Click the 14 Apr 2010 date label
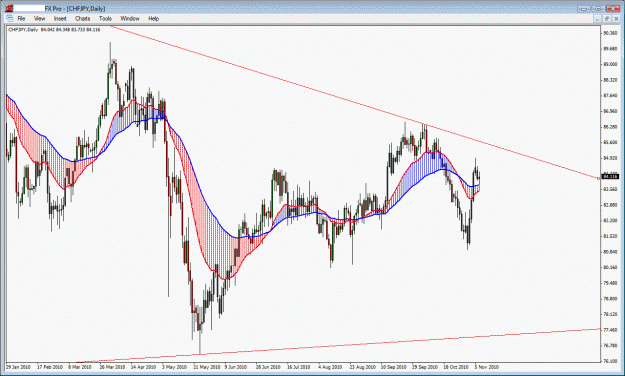The height and width of the screenshot is (376, 625). point(143,367)
